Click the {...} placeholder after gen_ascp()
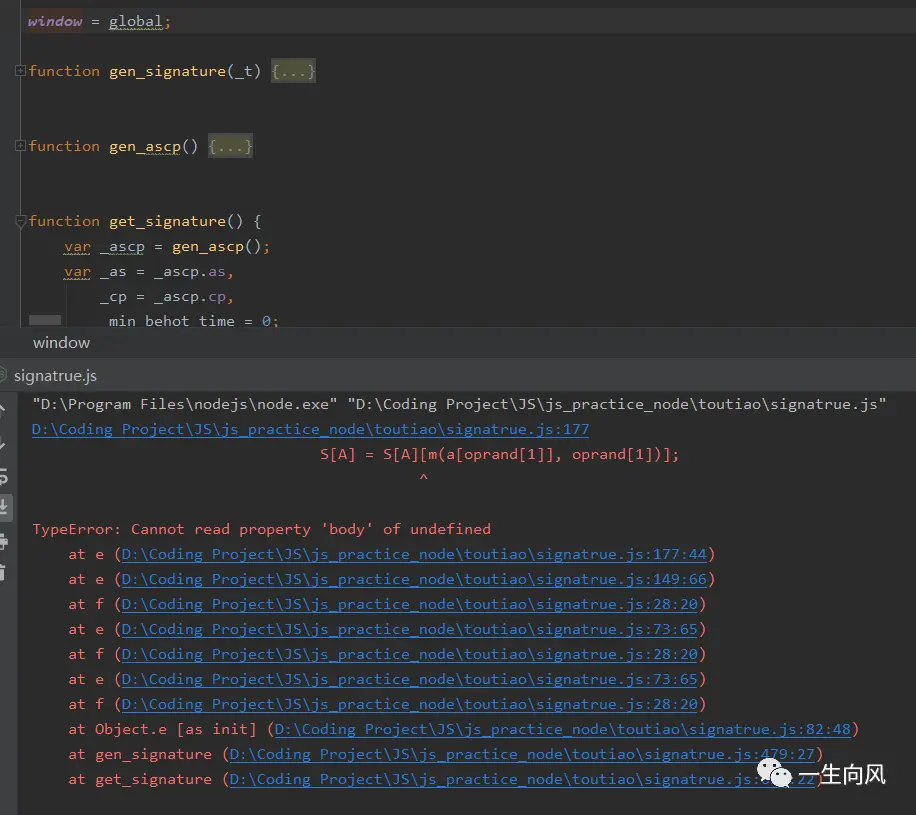Screen dimensions: 916x815 pyautogui.click(x=230, y=146)
